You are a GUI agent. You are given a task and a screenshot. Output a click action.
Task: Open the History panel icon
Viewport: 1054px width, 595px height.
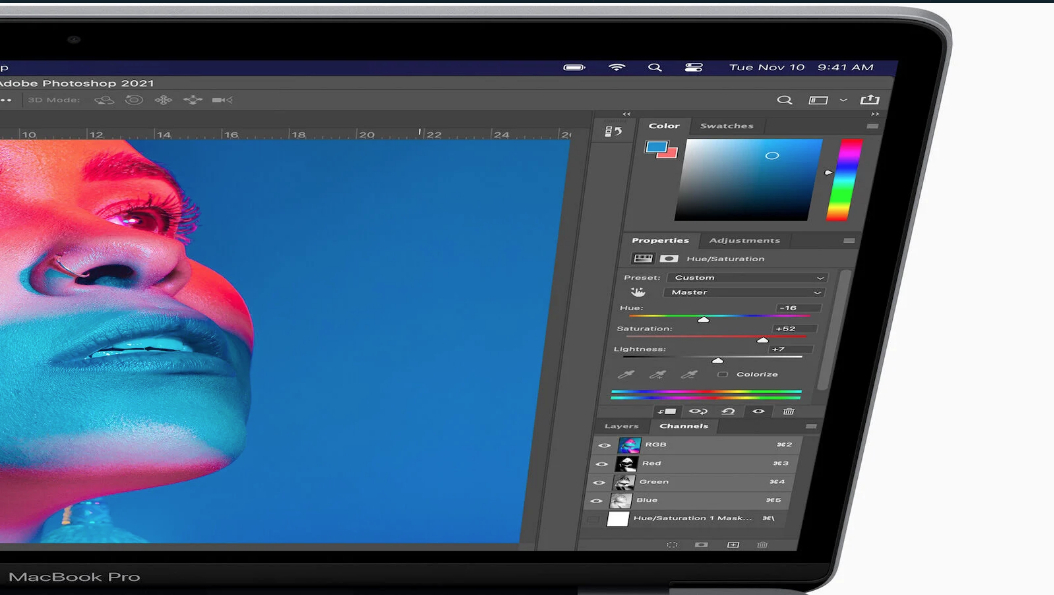click(613, 132)
